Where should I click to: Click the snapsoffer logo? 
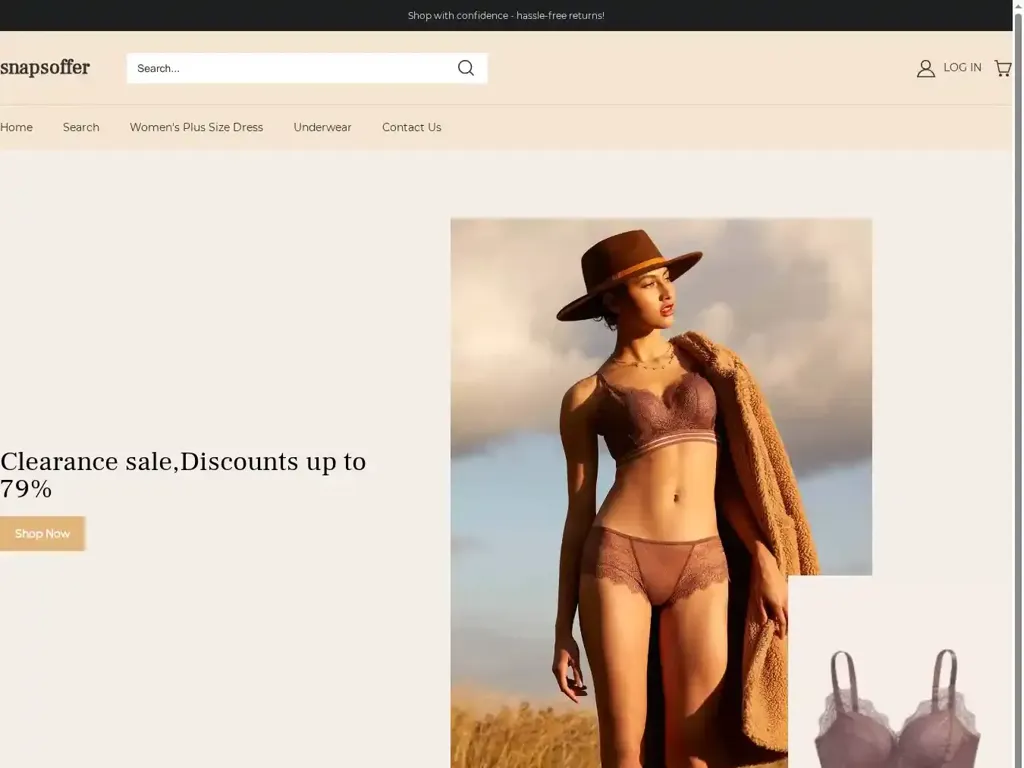click(x=45, y=67)
